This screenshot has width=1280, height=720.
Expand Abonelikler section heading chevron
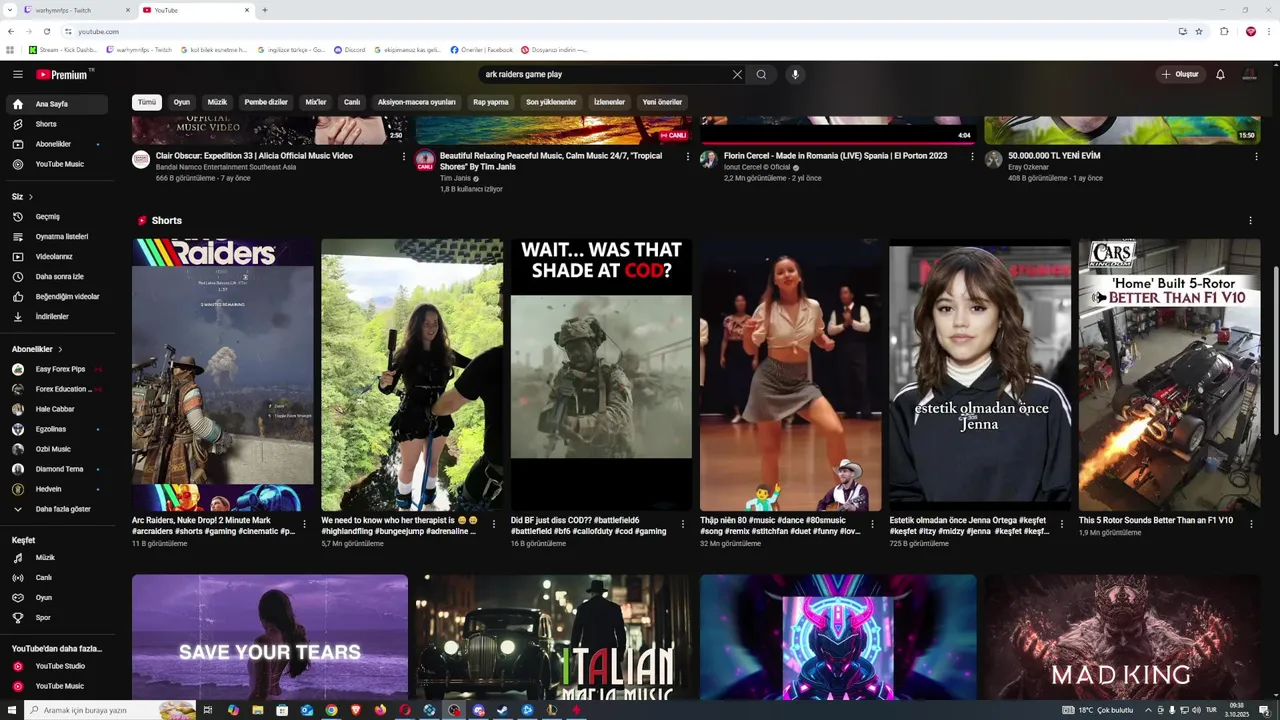(60, 349)
